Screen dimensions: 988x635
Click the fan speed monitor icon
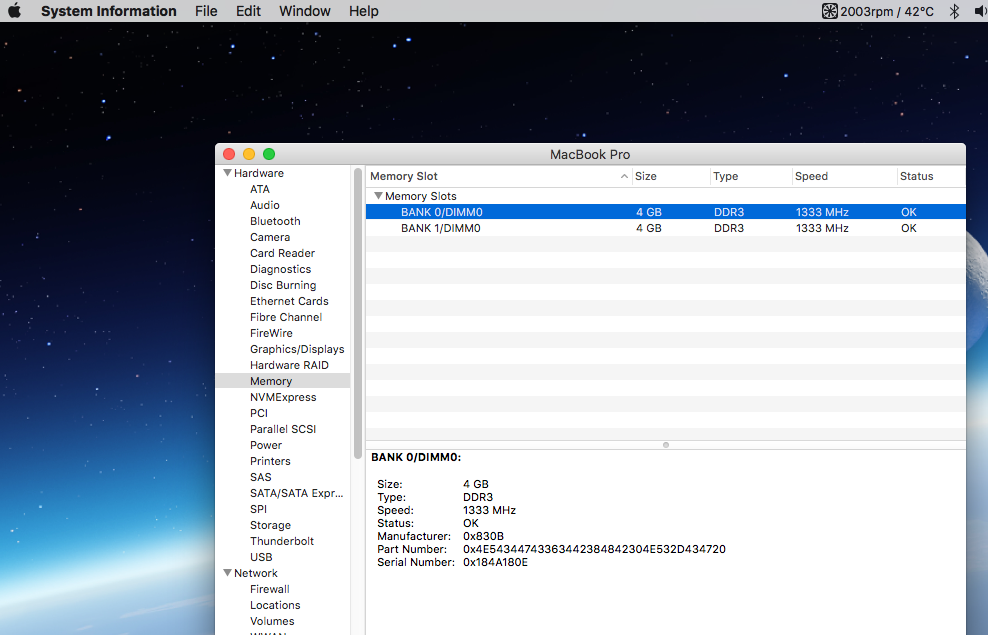[829, 11]
